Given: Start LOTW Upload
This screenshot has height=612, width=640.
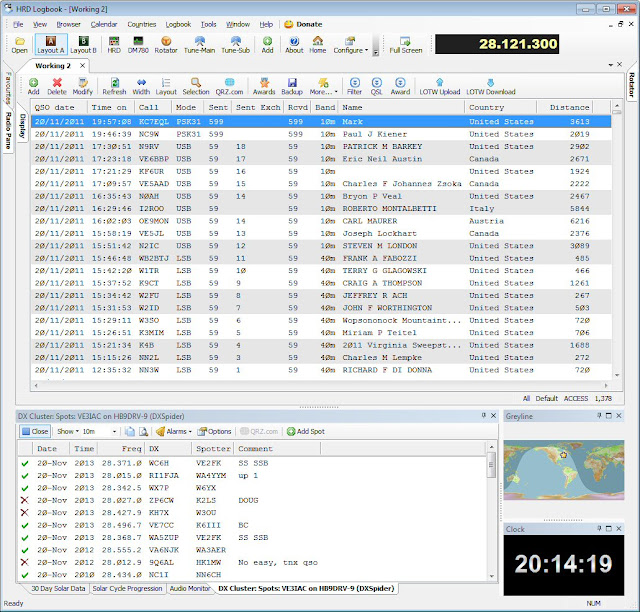Looking at the screenshot, I should click(x=440, y=86).
